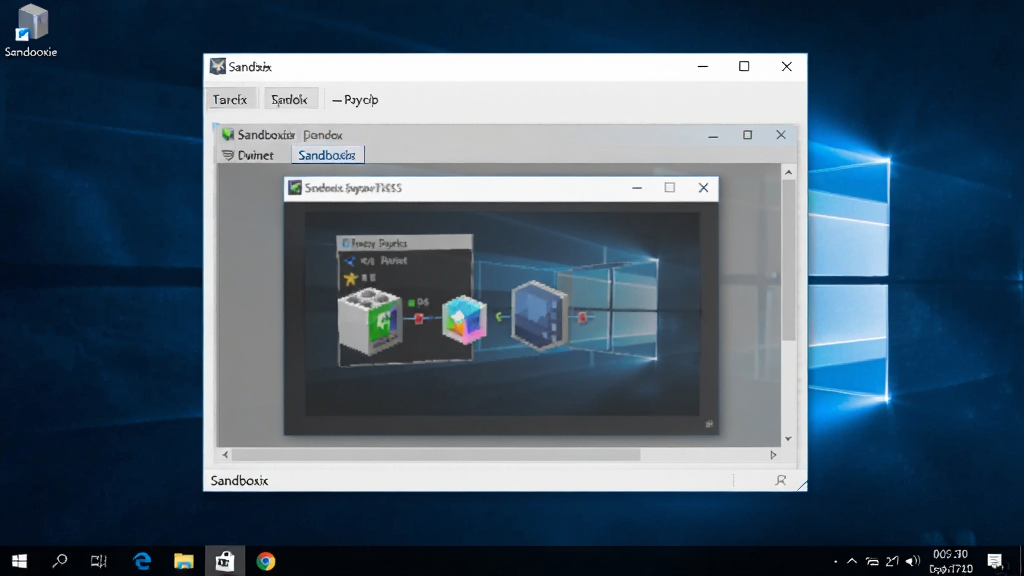Maximize the outer Sandbxix window
Image resolution: width=1024 pixels, height=576 pixels.
744,66
